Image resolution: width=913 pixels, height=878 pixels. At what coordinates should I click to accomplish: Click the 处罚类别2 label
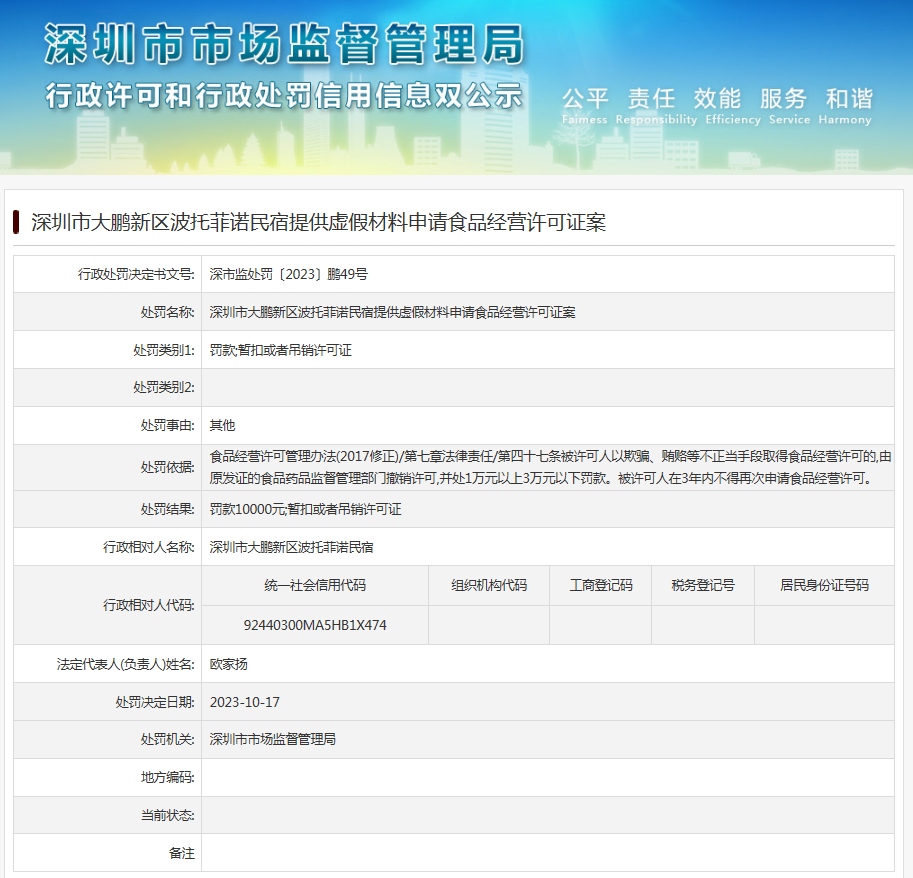click(x=164, y=387)
